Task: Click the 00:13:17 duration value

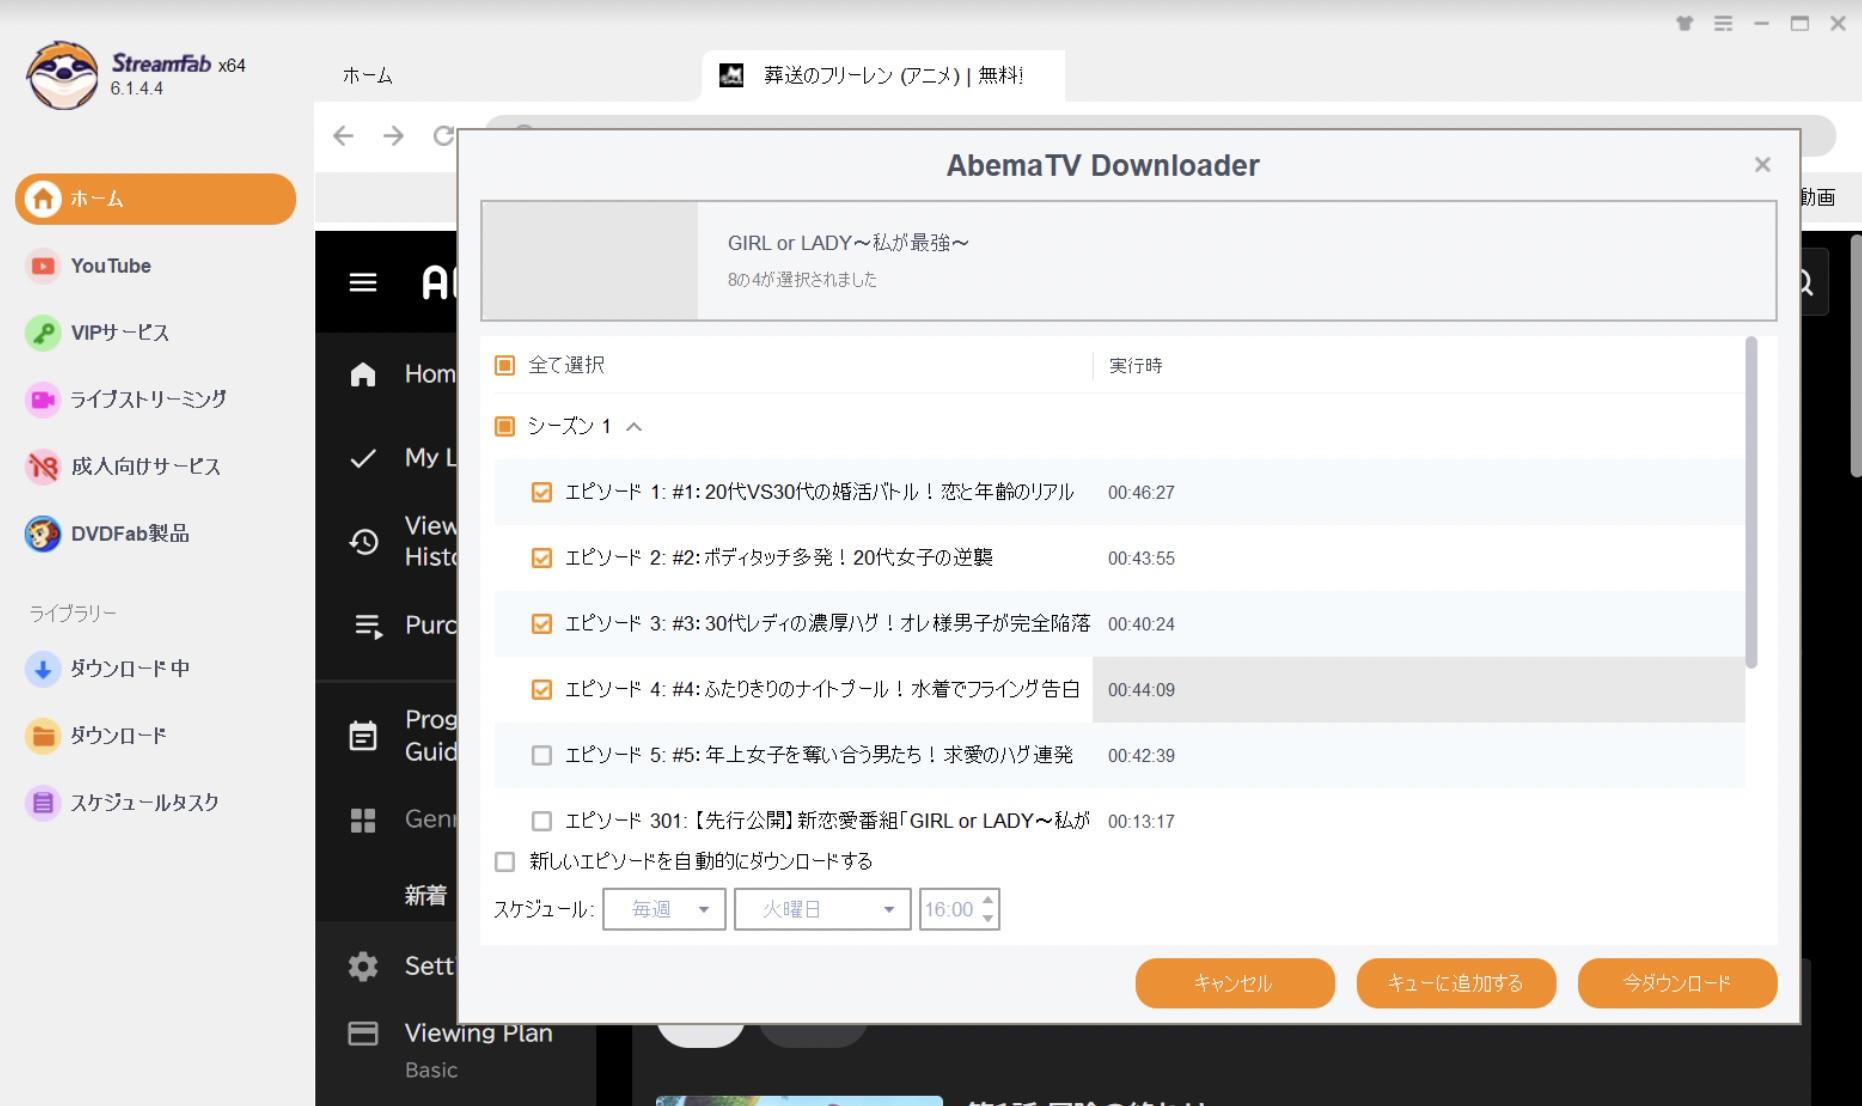Action: 1141,822
